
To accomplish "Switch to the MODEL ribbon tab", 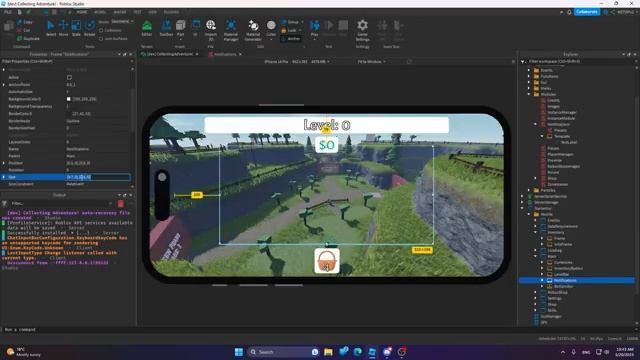I will click(100, 12).
